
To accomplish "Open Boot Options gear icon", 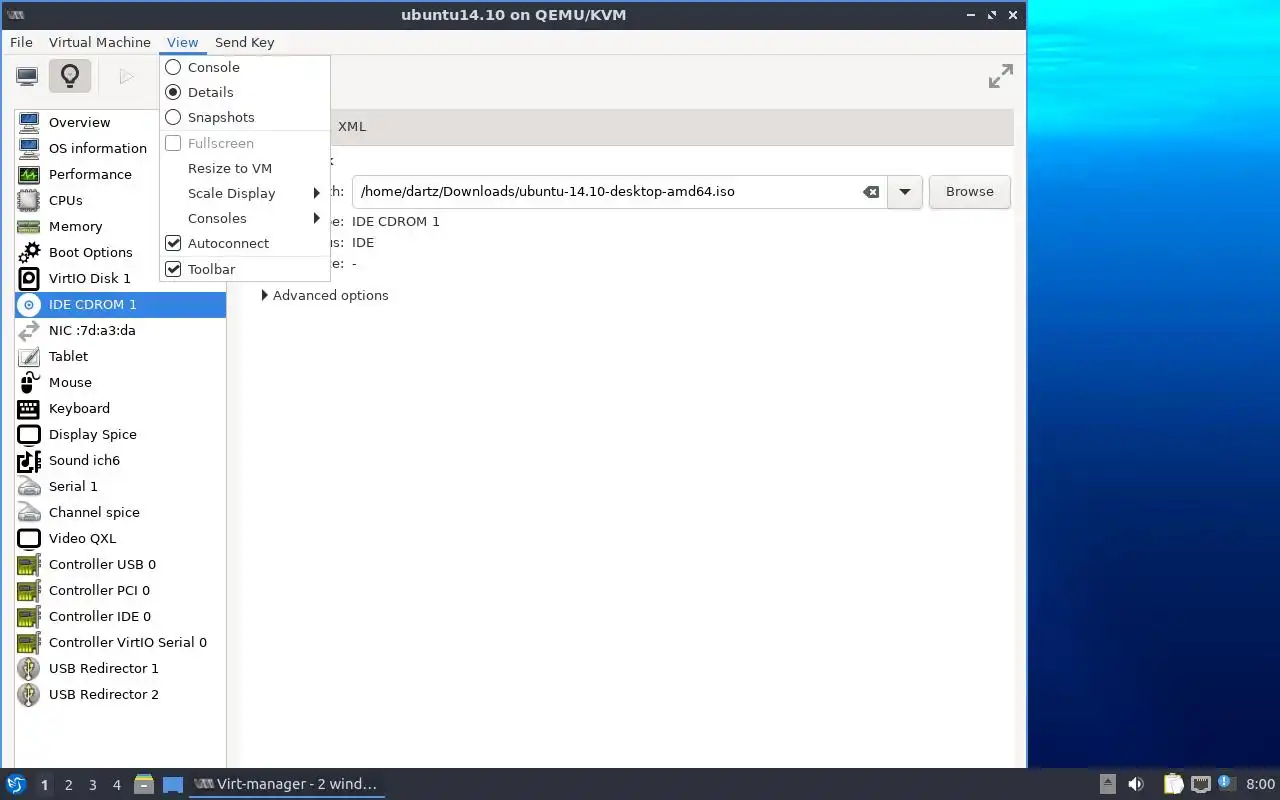I will click(29, 252).
